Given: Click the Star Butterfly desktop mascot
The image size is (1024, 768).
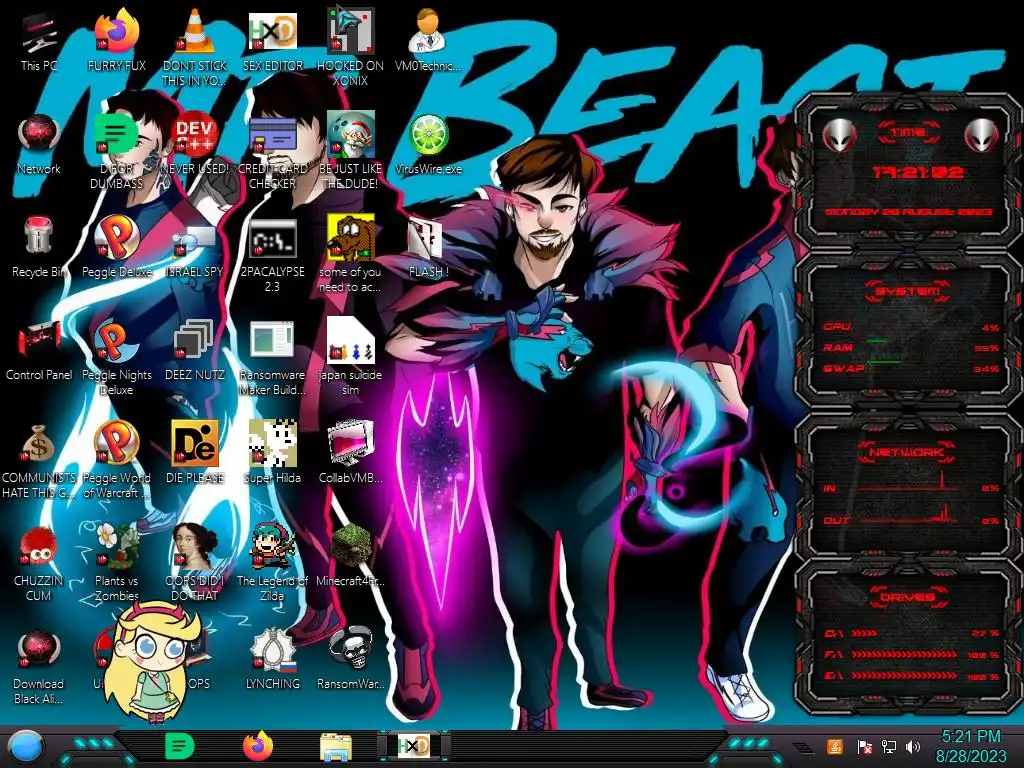Looking at the screenshot, I should pyautogui.click(x=152, y=661).
